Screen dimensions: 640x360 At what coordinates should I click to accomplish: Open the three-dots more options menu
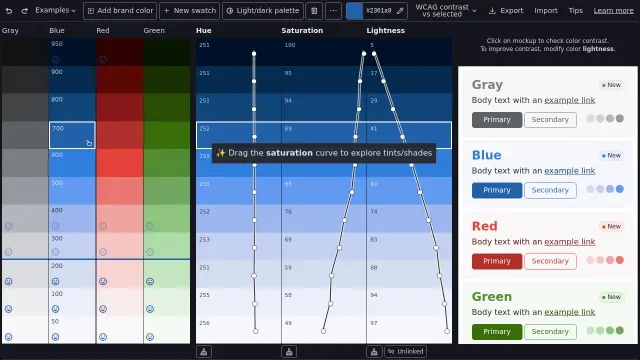333,11
